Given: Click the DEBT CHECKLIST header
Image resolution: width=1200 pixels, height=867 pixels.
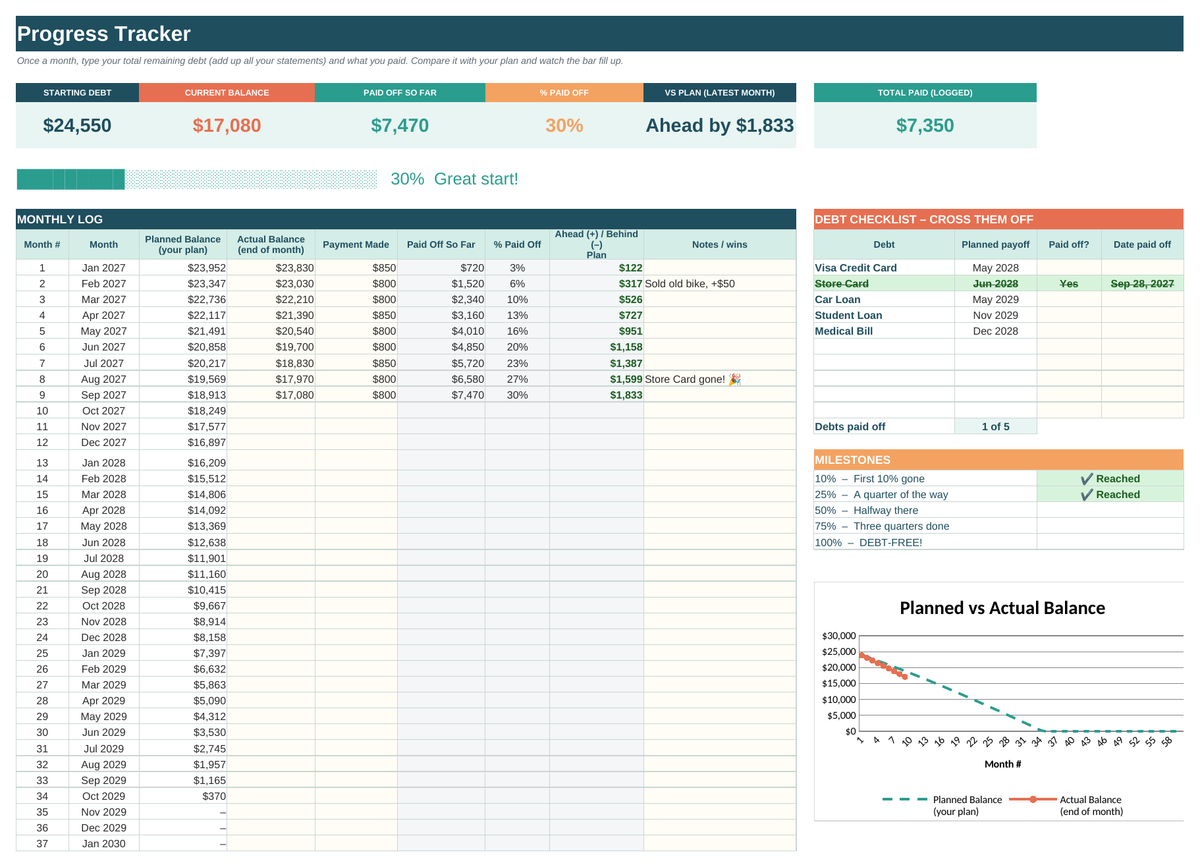Looking at the screenshot, I should coord(999,219).
